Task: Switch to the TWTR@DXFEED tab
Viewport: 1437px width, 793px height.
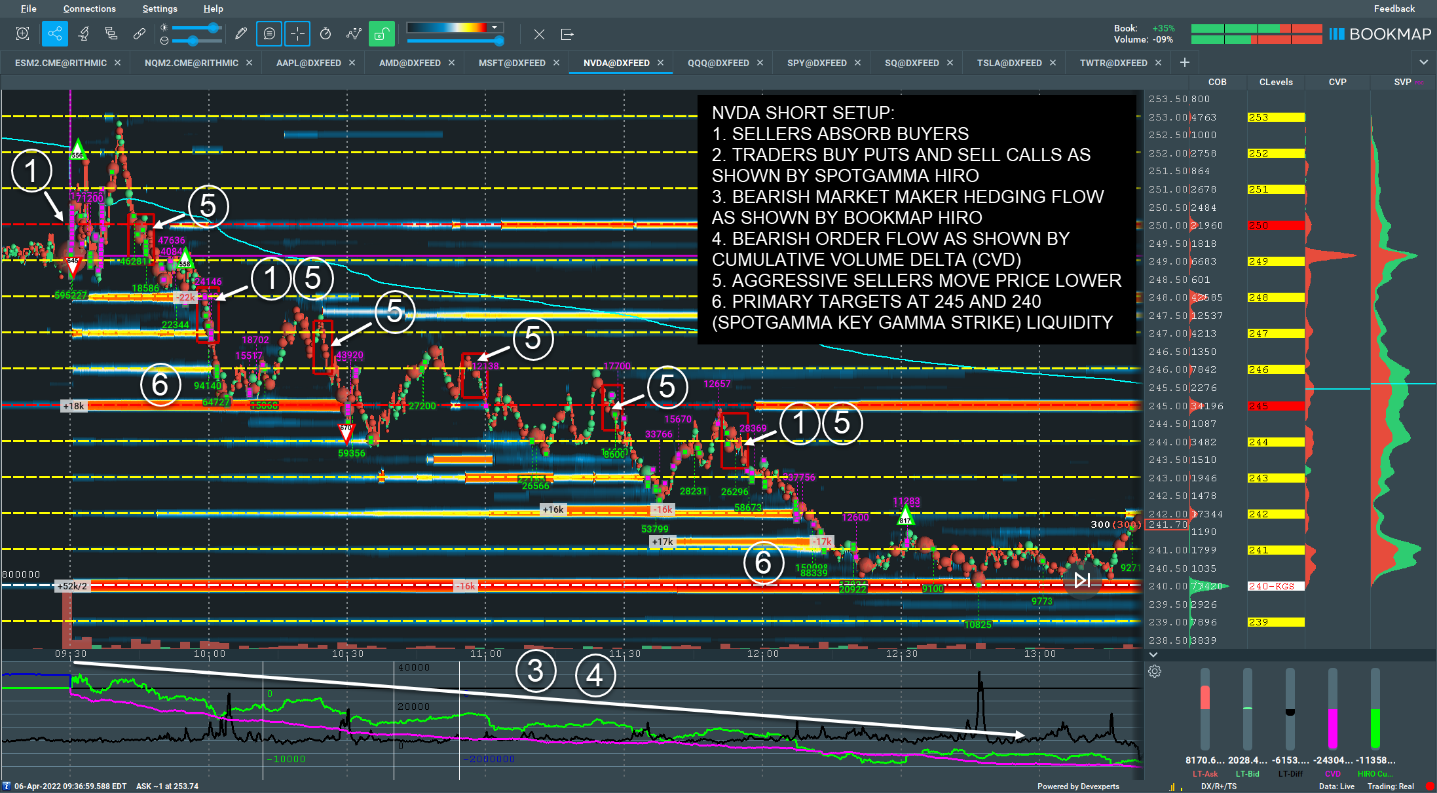Action: (x=1113, y=62)
